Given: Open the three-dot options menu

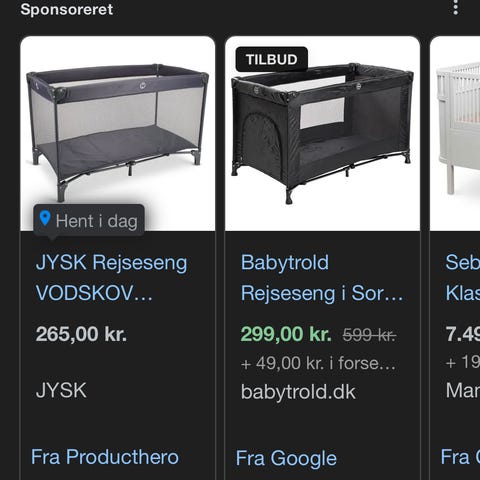Looking at the screenshot, I should (456, 7).
